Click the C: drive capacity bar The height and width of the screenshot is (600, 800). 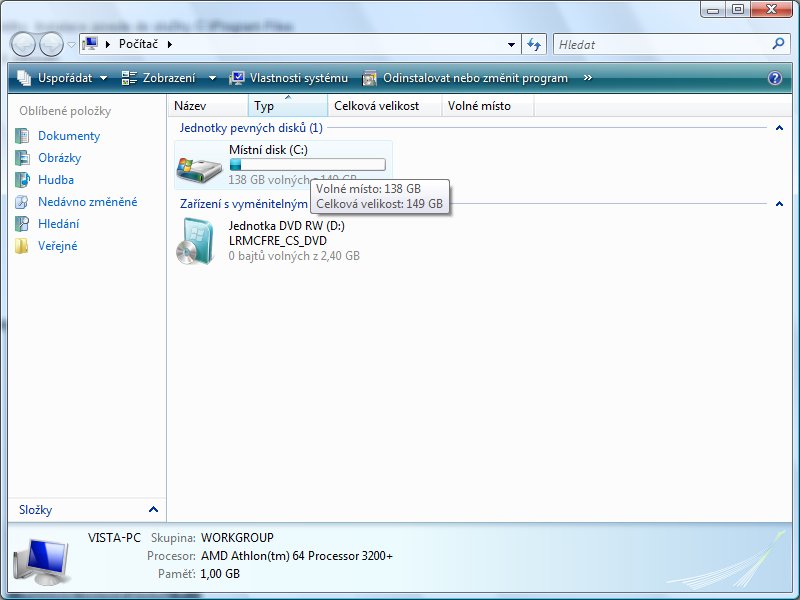pos(308,164)
